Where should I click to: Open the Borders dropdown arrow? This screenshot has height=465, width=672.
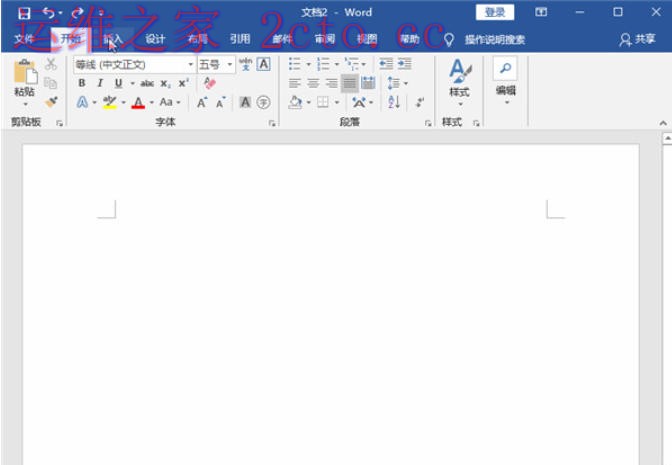(337, 102)
